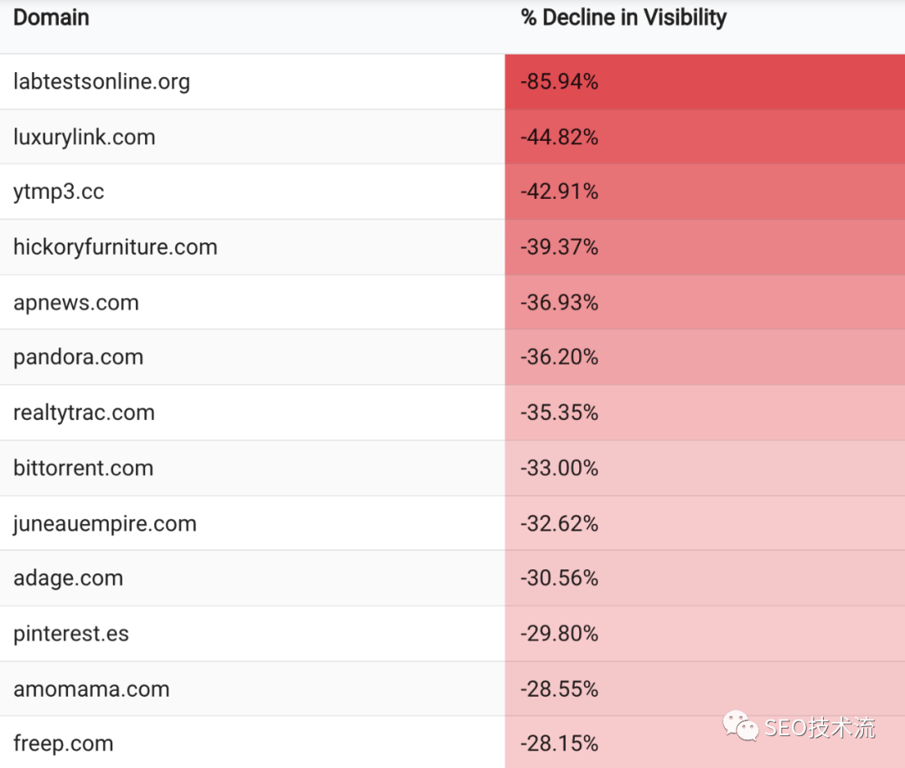Click hickoryfurniture.com in the table
905x768 pixels.
pos(115,247)
